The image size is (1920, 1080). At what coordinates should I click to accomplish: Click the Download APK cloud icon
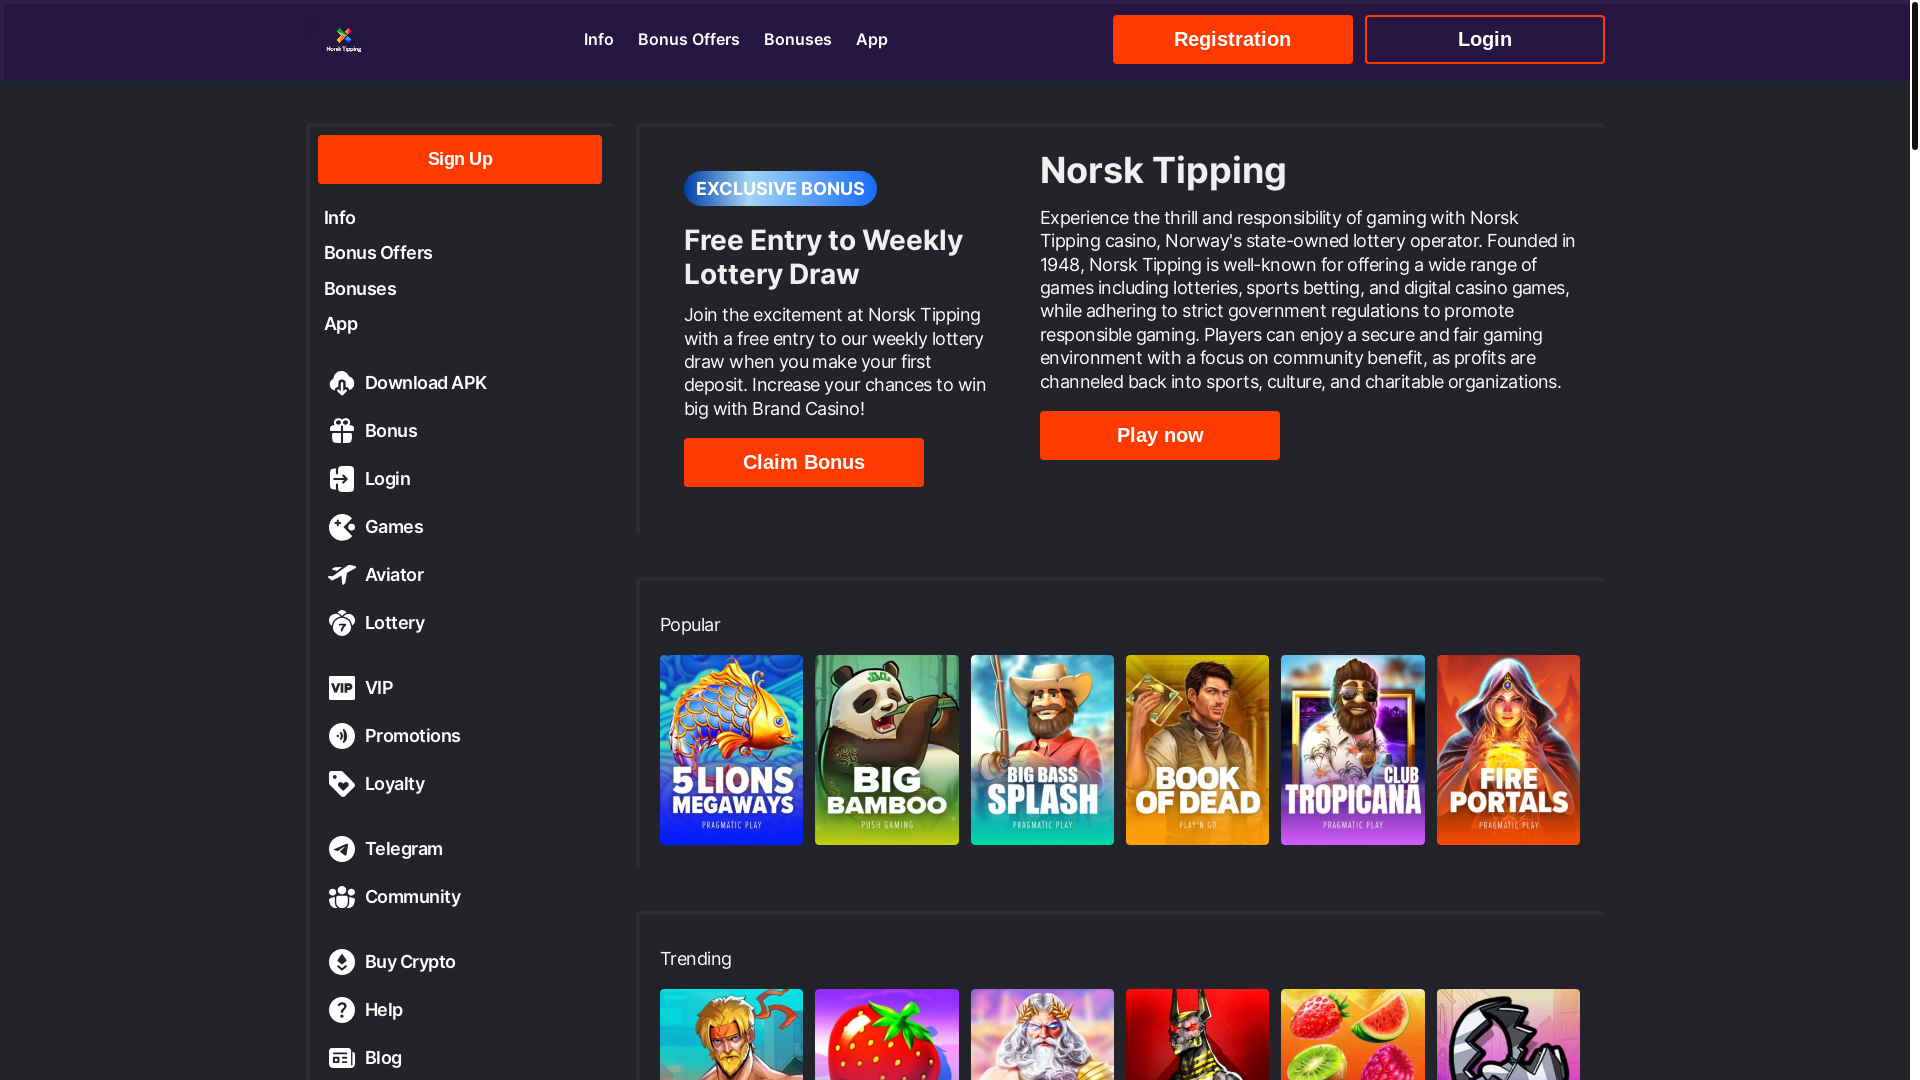pos(342,383)
